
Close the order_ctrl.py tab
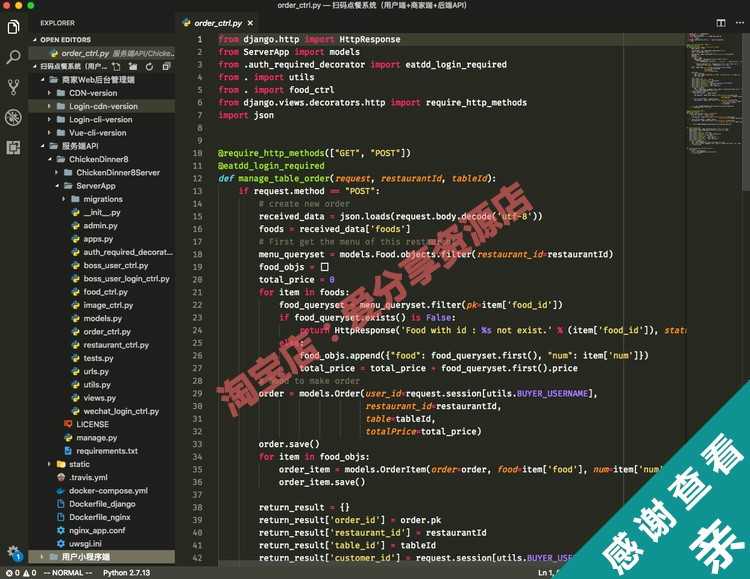coord(250,23)
